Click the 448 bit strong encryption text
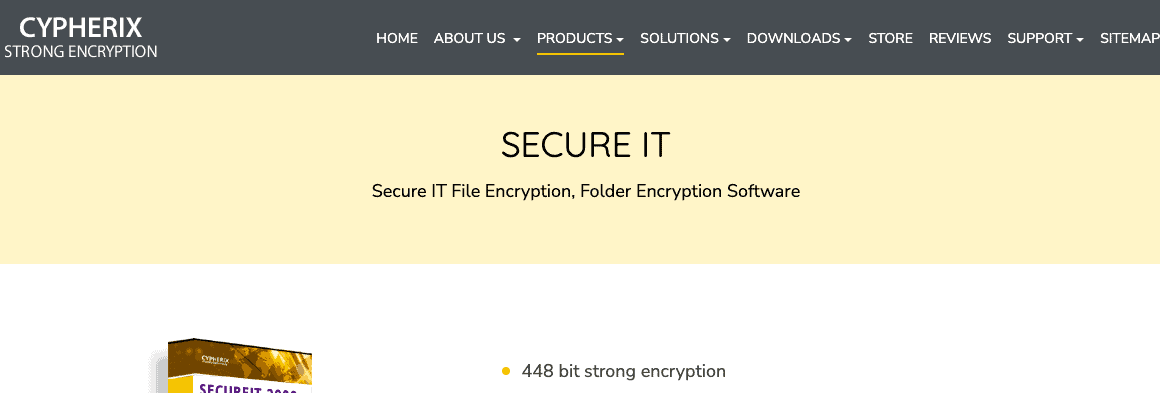 (624, 372)
